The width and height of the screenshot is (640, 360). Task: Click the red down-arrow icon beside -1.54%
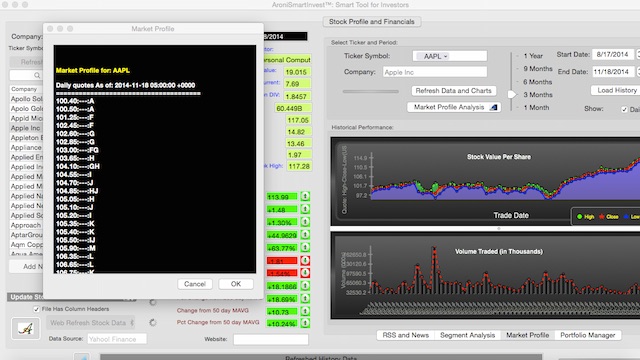(x=305, y=273)
